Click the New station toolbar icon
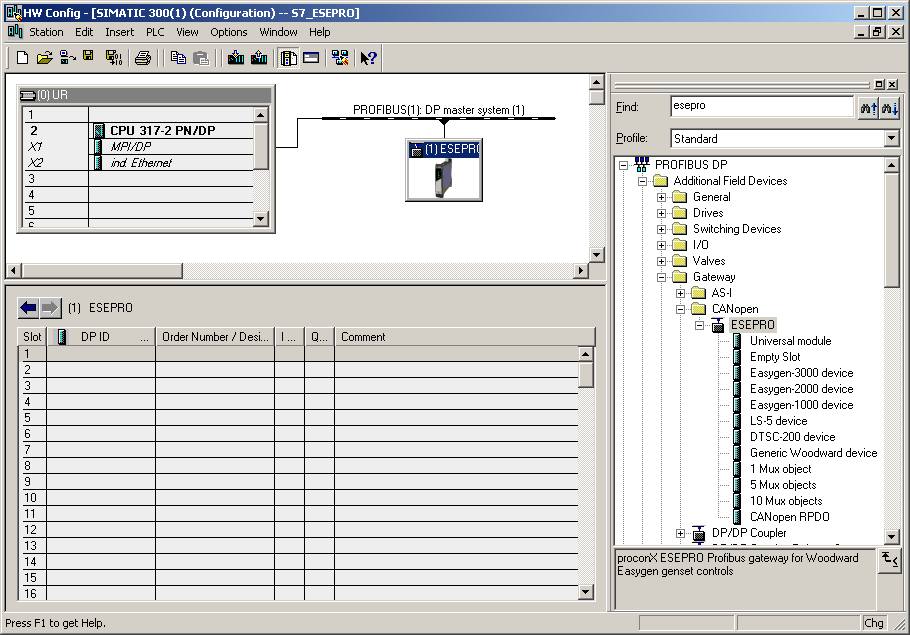 pyautogui.click(x=22, y=57)
